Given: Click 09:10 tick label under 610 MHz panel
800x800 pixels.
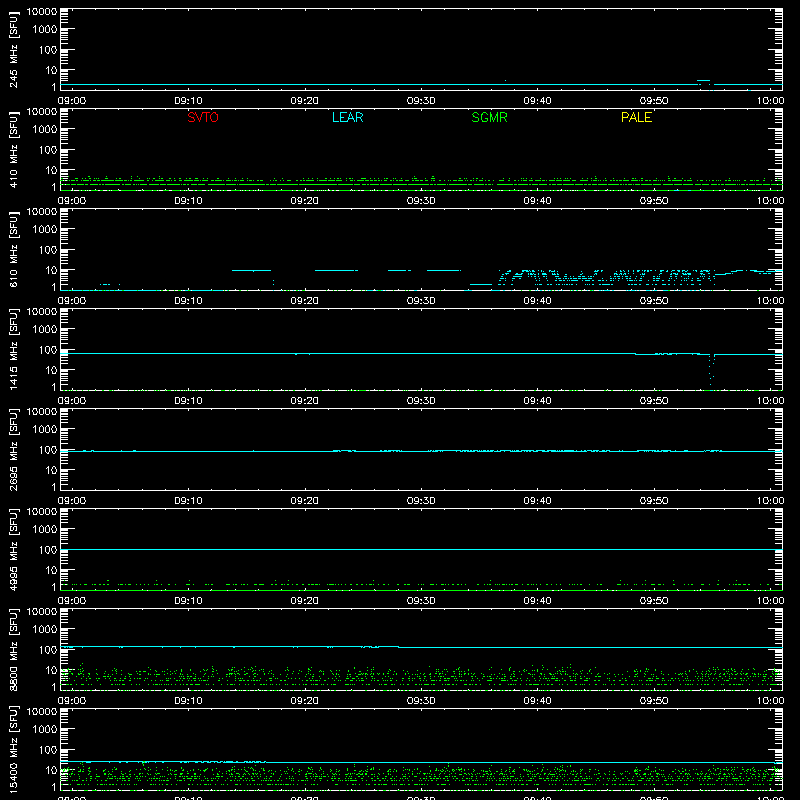Looking at the screenshot, I should pos(188,301).
